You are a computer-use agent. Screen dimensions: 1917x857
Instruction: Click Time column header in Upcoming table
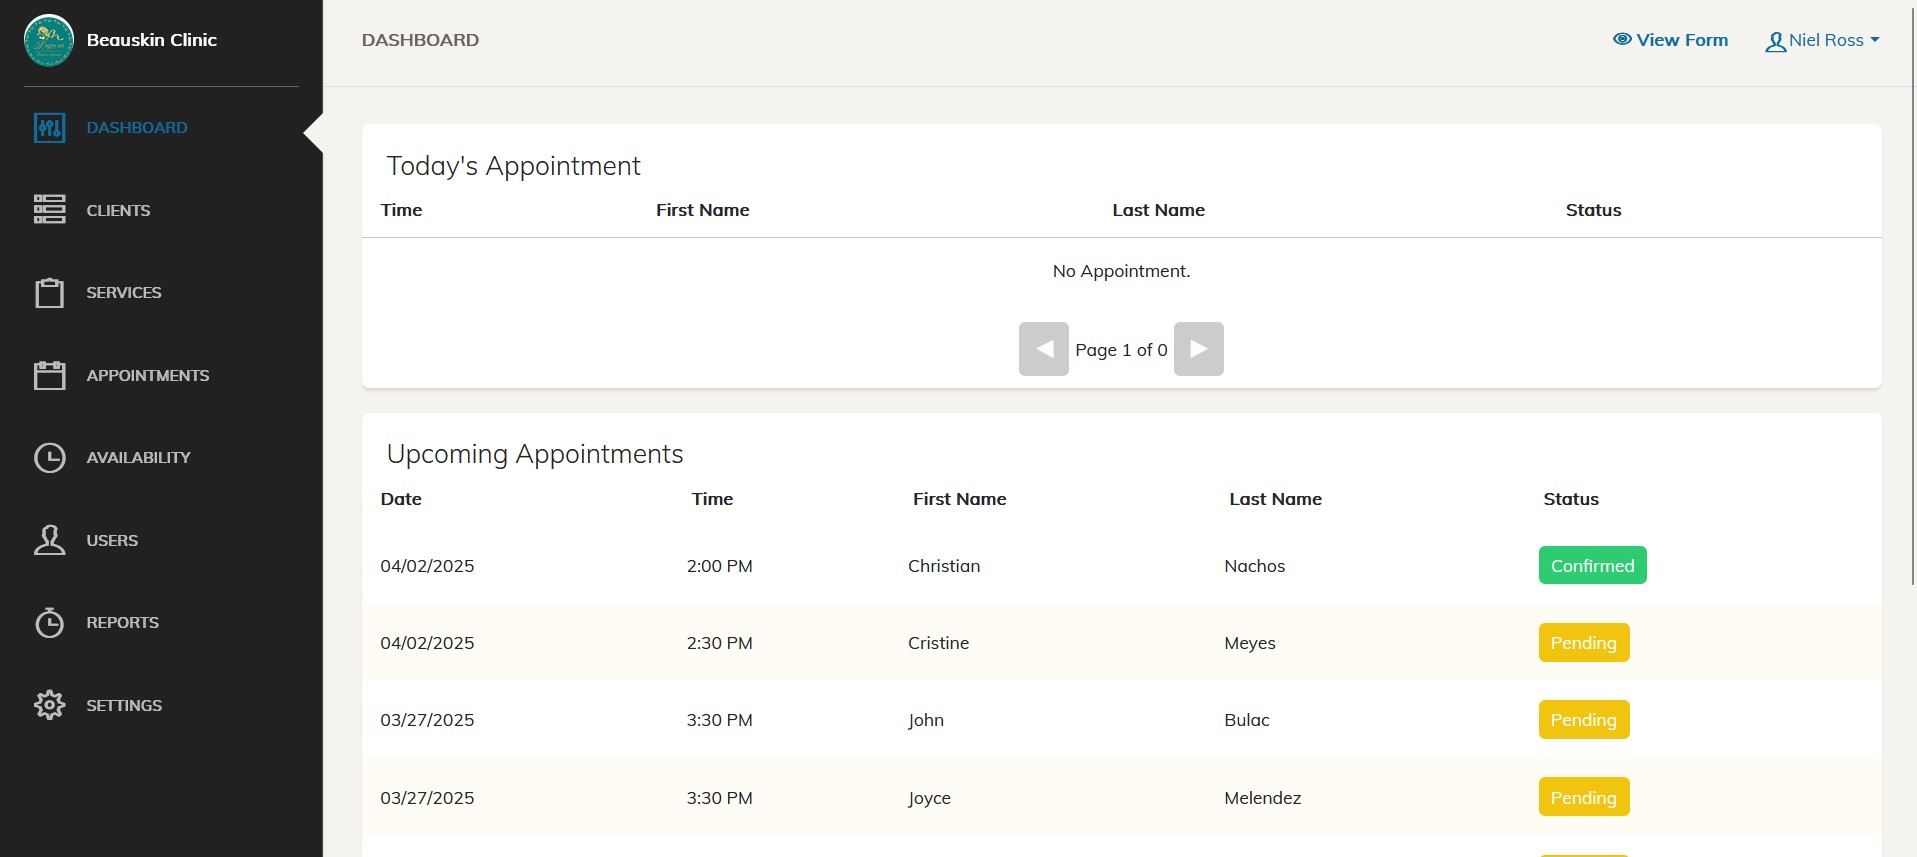click(x=712, y=499)
